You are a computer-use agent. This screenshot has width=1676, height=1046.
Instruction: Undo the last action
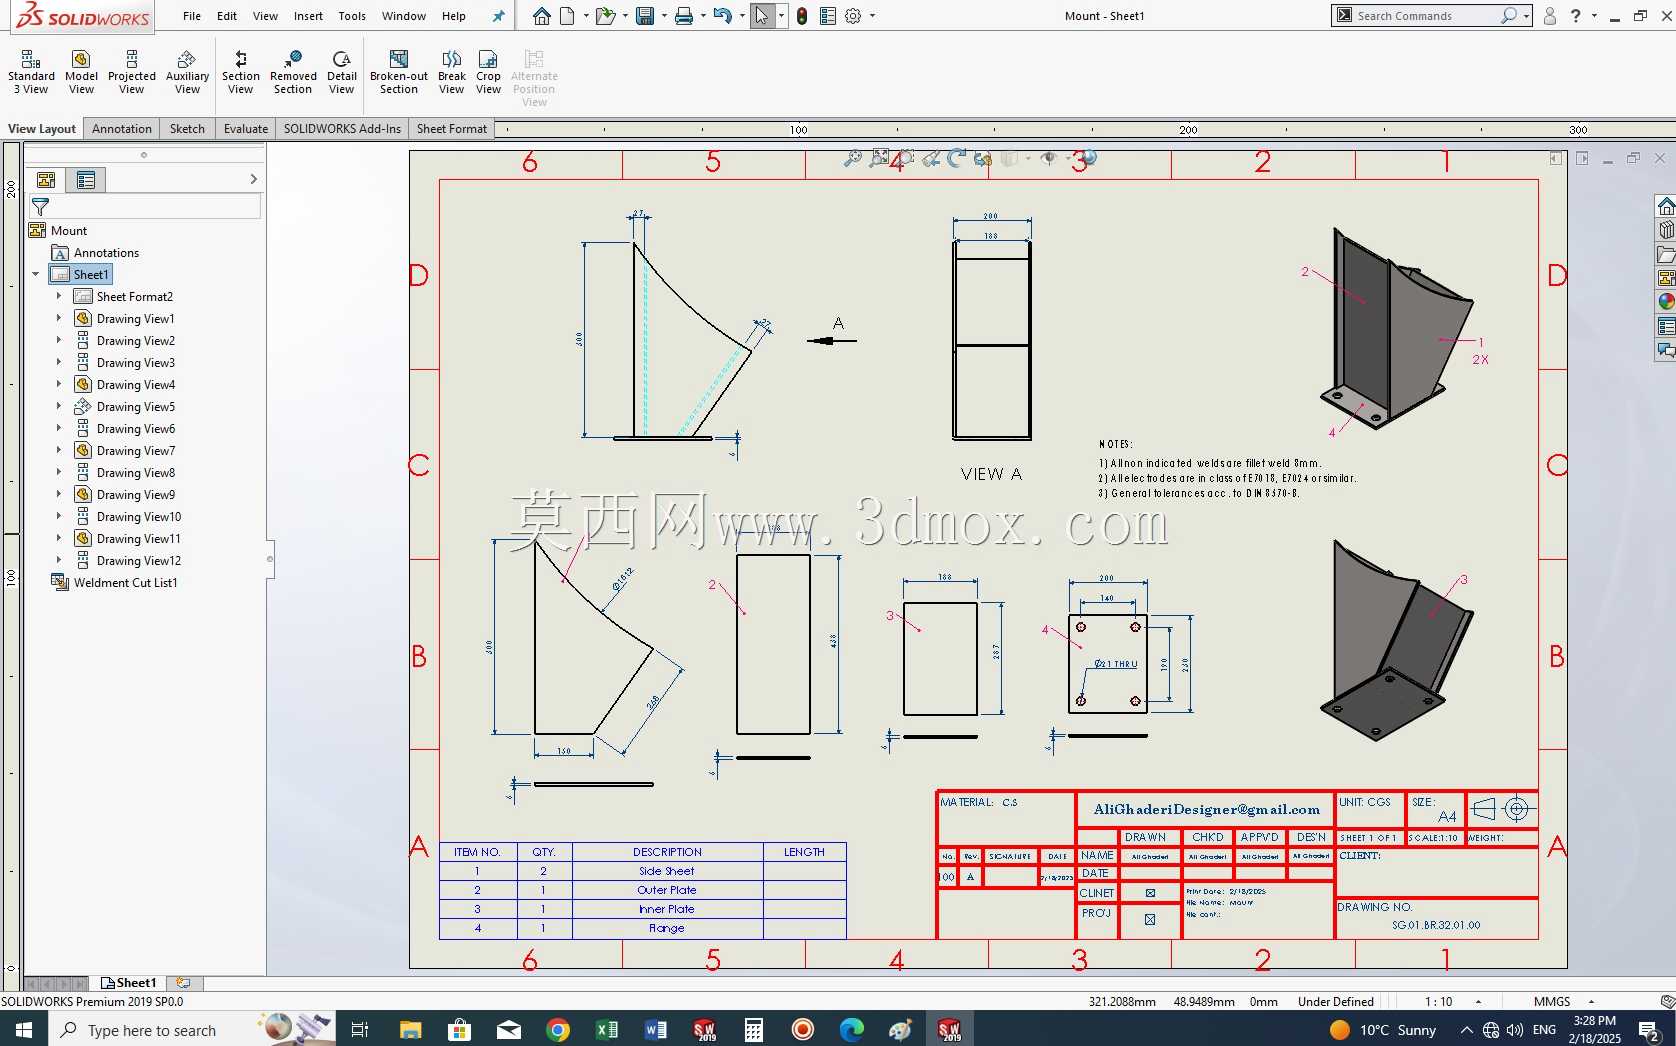tap(722, 16)
